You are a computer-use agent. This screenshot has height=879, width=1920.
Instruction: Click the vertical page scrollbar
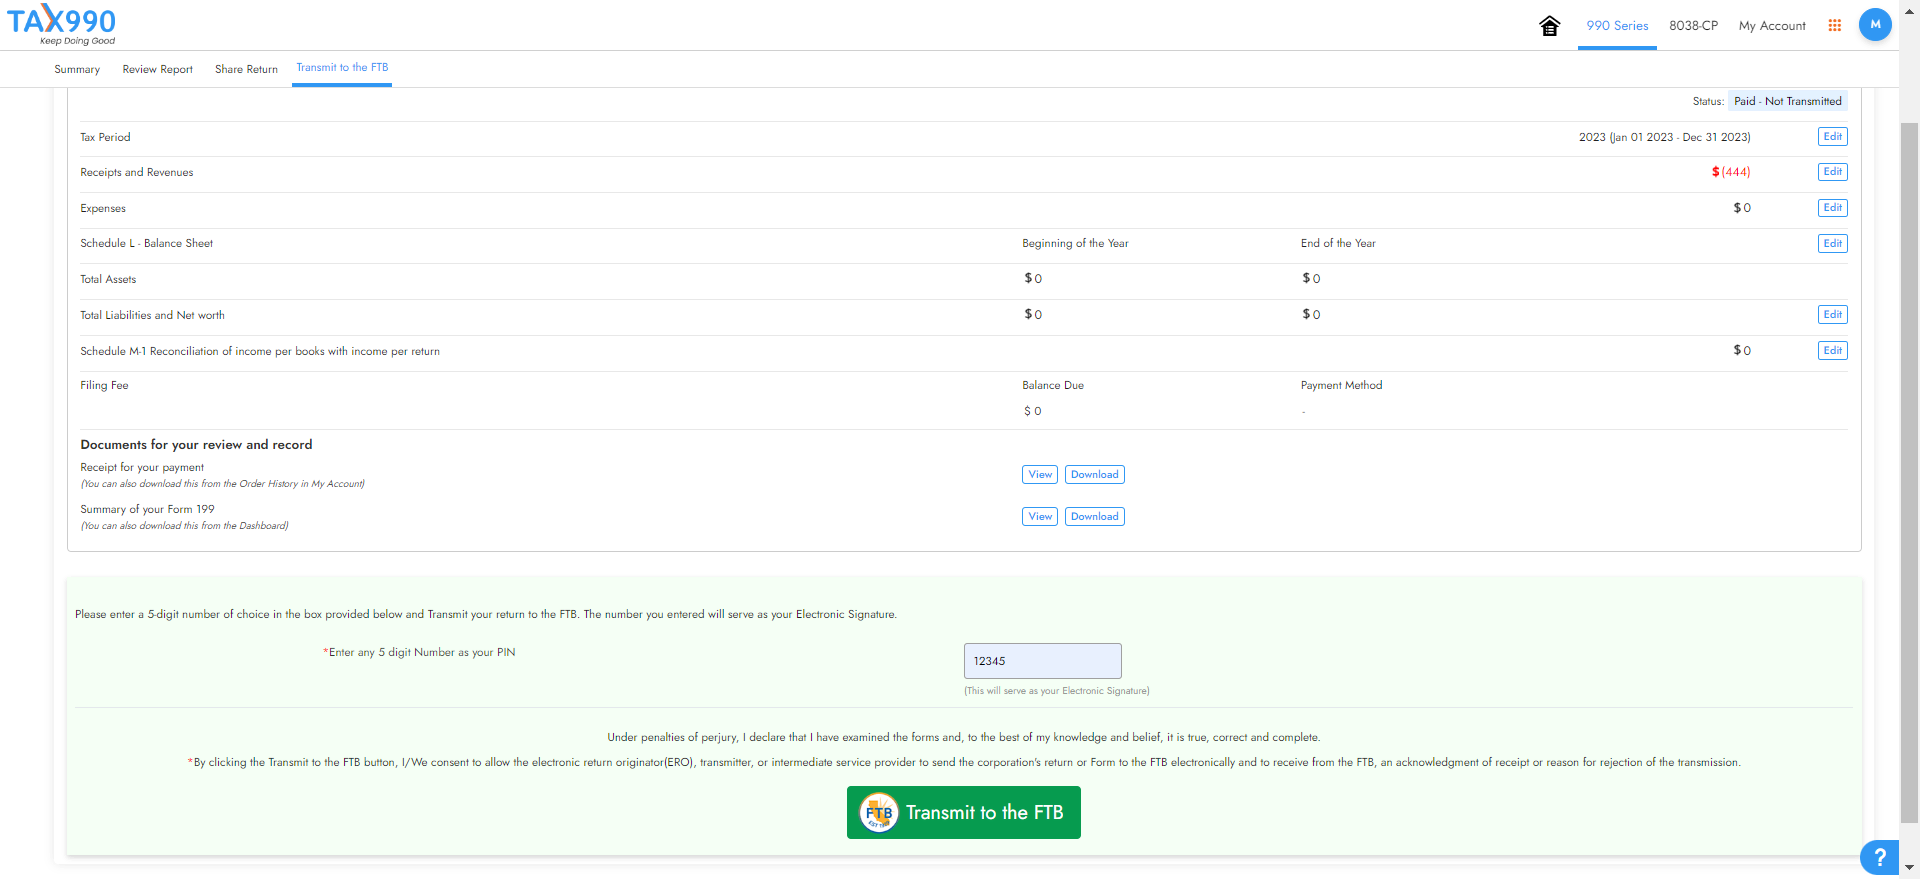click(x=1908, y=470)
